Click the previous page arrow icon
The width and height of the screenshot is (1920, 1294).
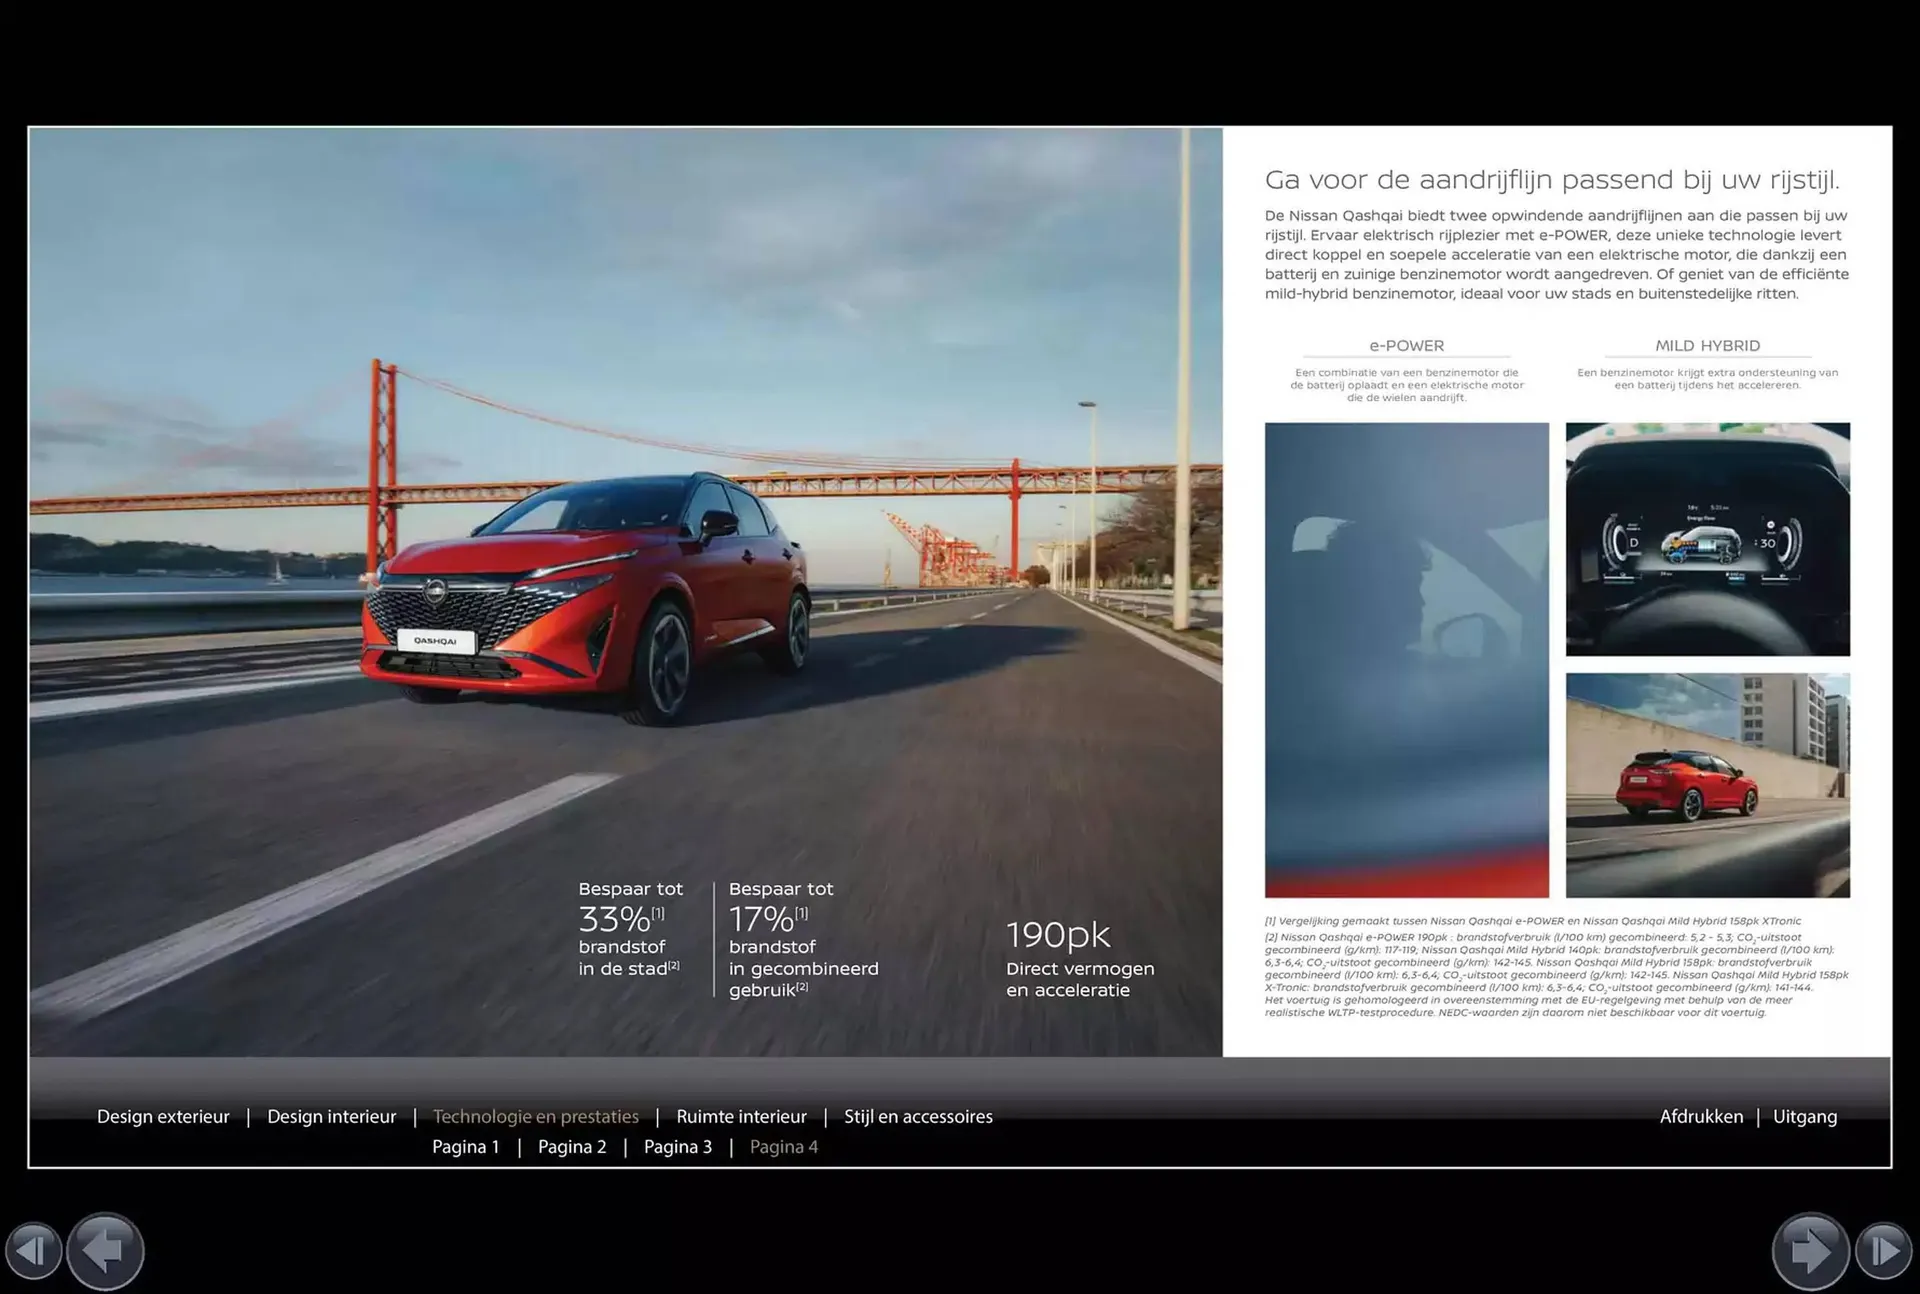pos(103,1250)
